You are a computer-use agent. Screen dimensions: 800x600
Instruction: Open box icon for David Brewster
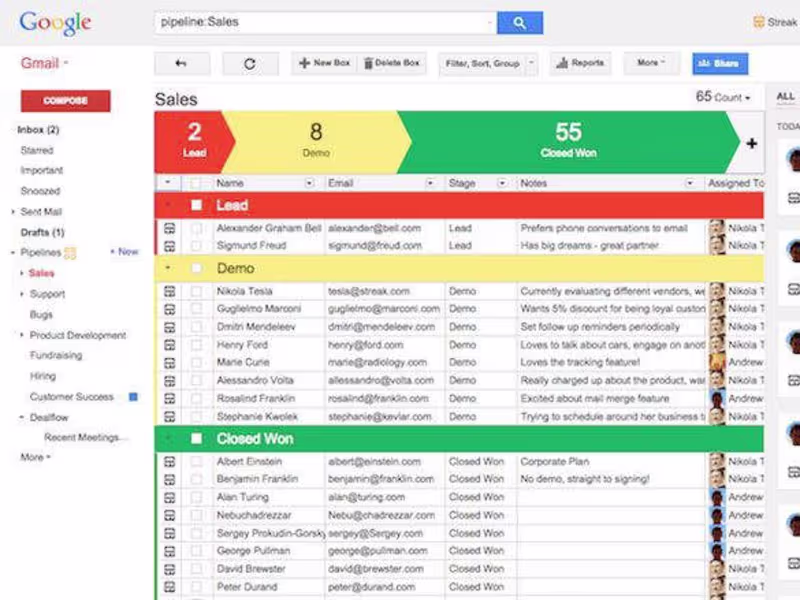point(169,569)
